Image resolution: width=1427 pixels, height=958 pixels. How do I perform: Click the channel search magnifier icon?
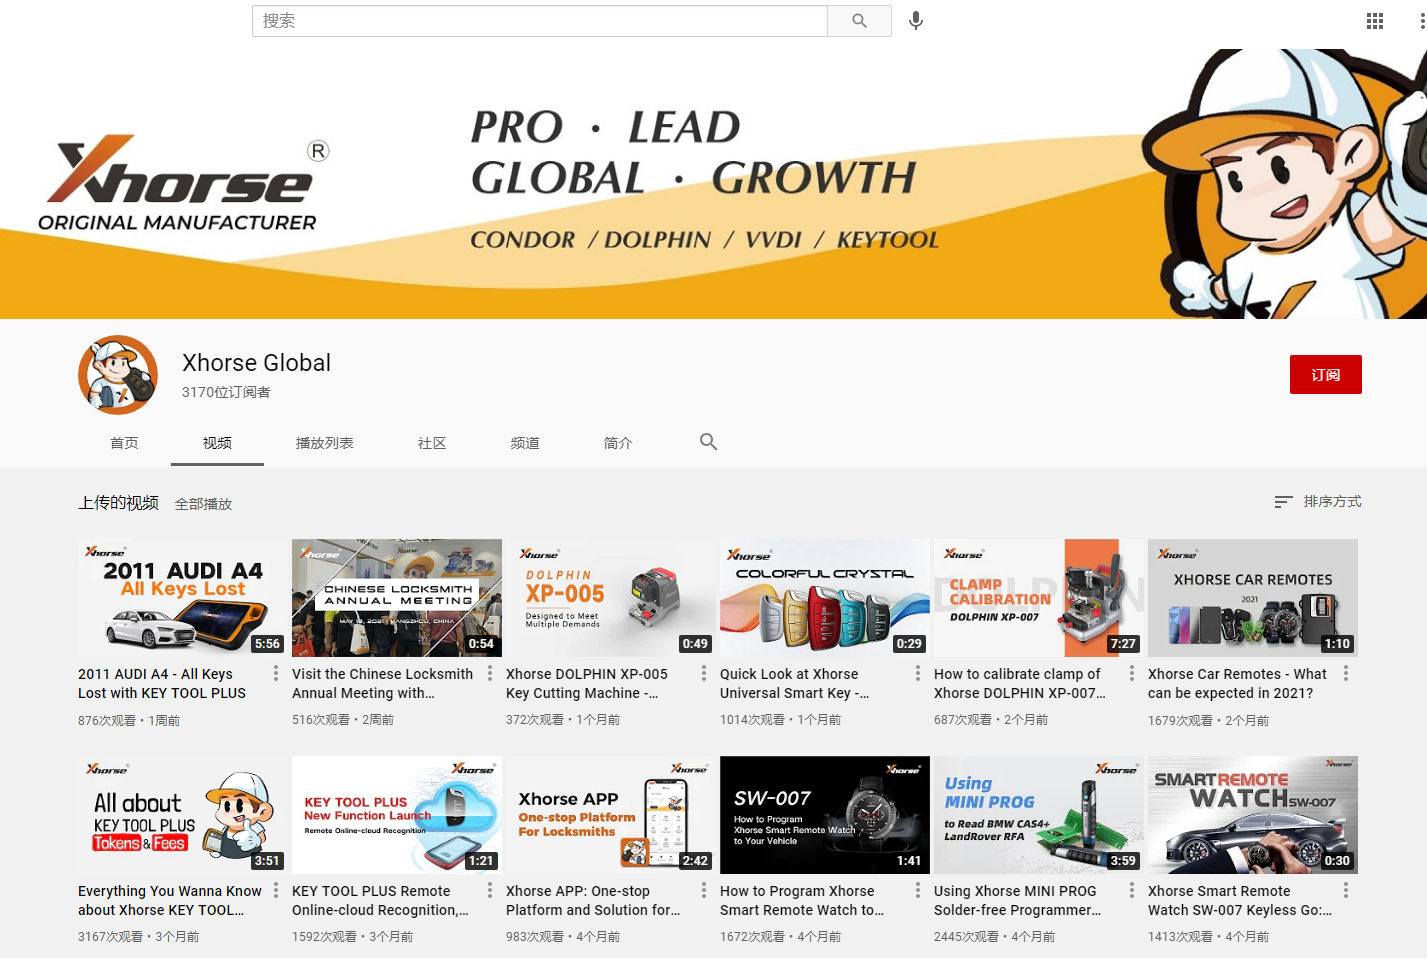pos(708,442)
